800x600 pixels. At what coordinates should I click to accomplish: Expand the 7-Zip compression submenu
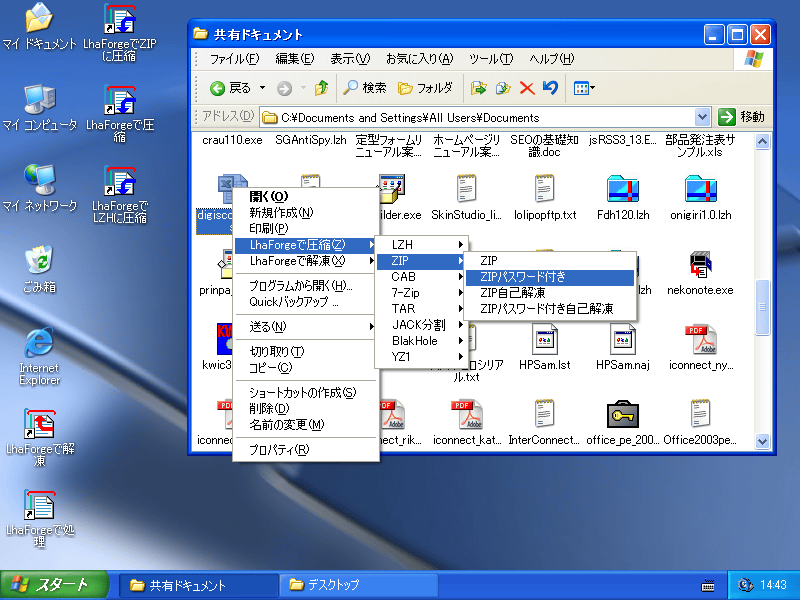[421, 293]
